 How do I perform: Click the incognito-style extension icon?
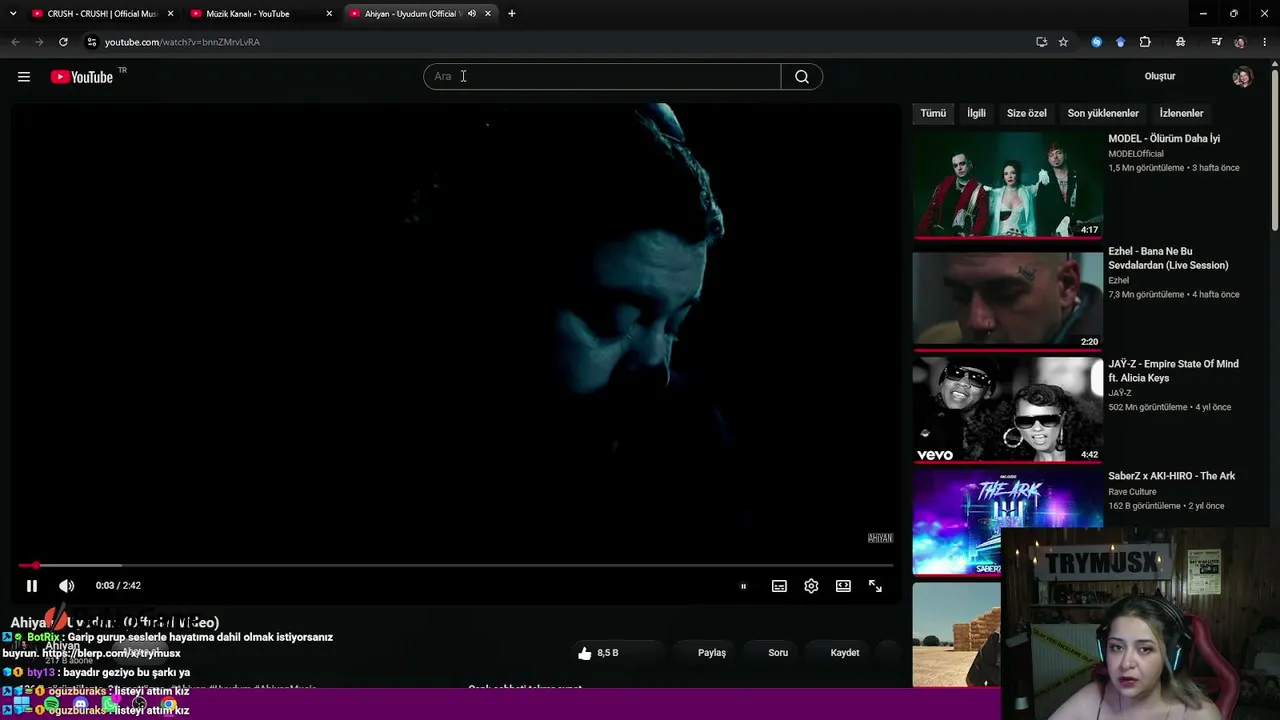[x=1181, y=42]
